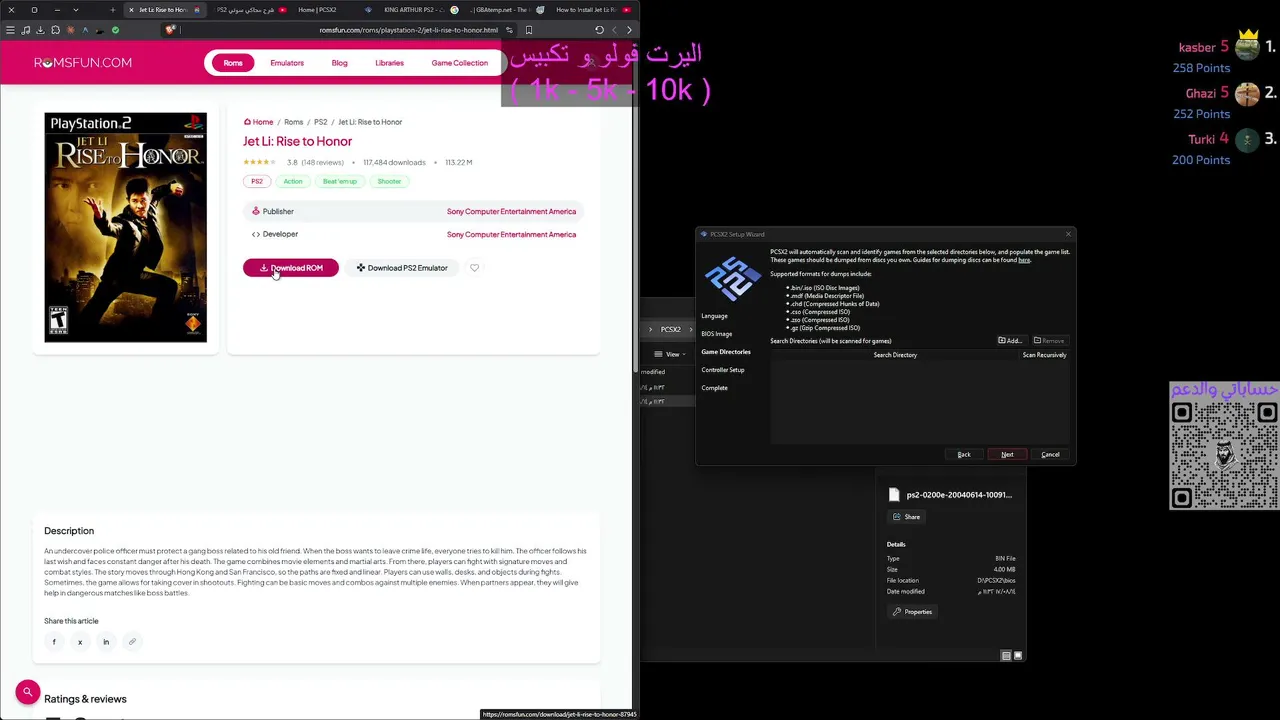
Task: Open browser downloads icon
Action: pos(40,30)
